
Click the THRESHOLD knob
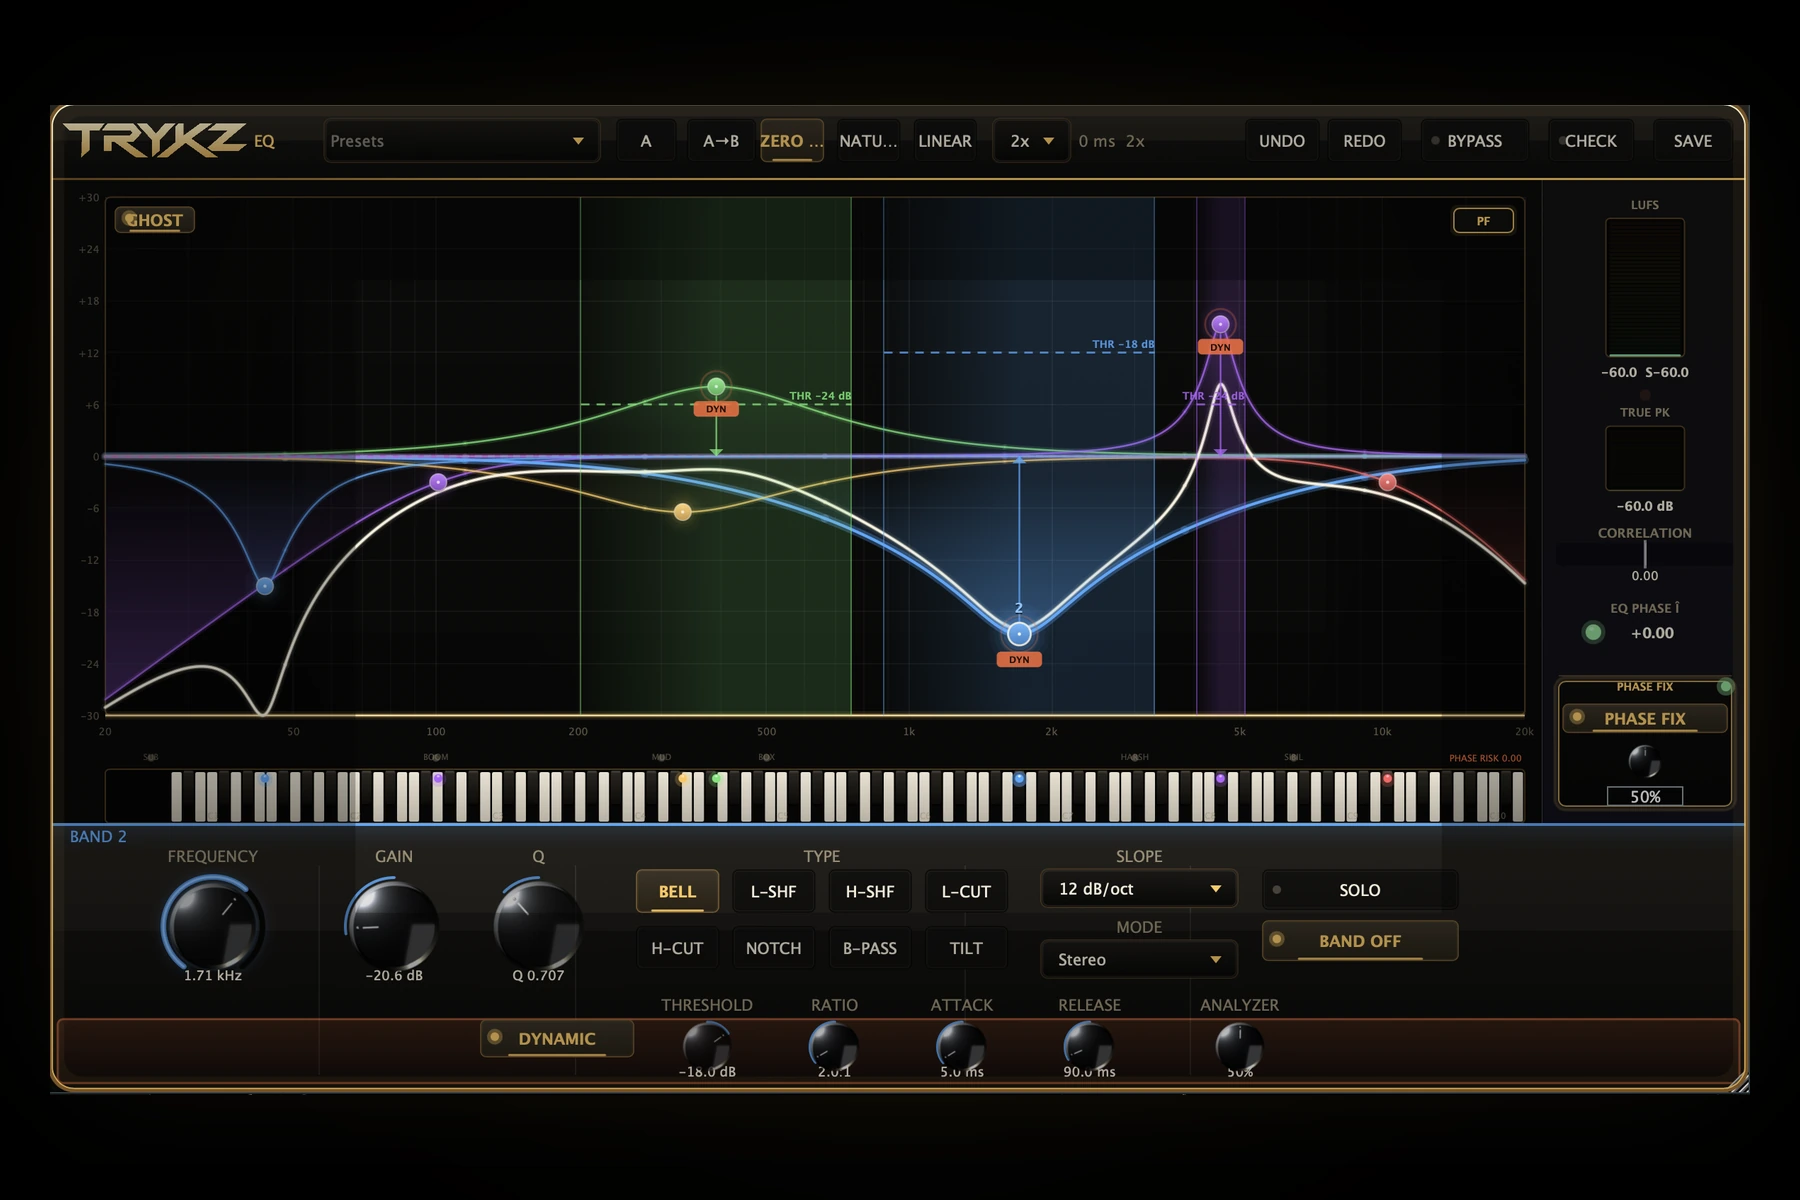coord(707,1047)
